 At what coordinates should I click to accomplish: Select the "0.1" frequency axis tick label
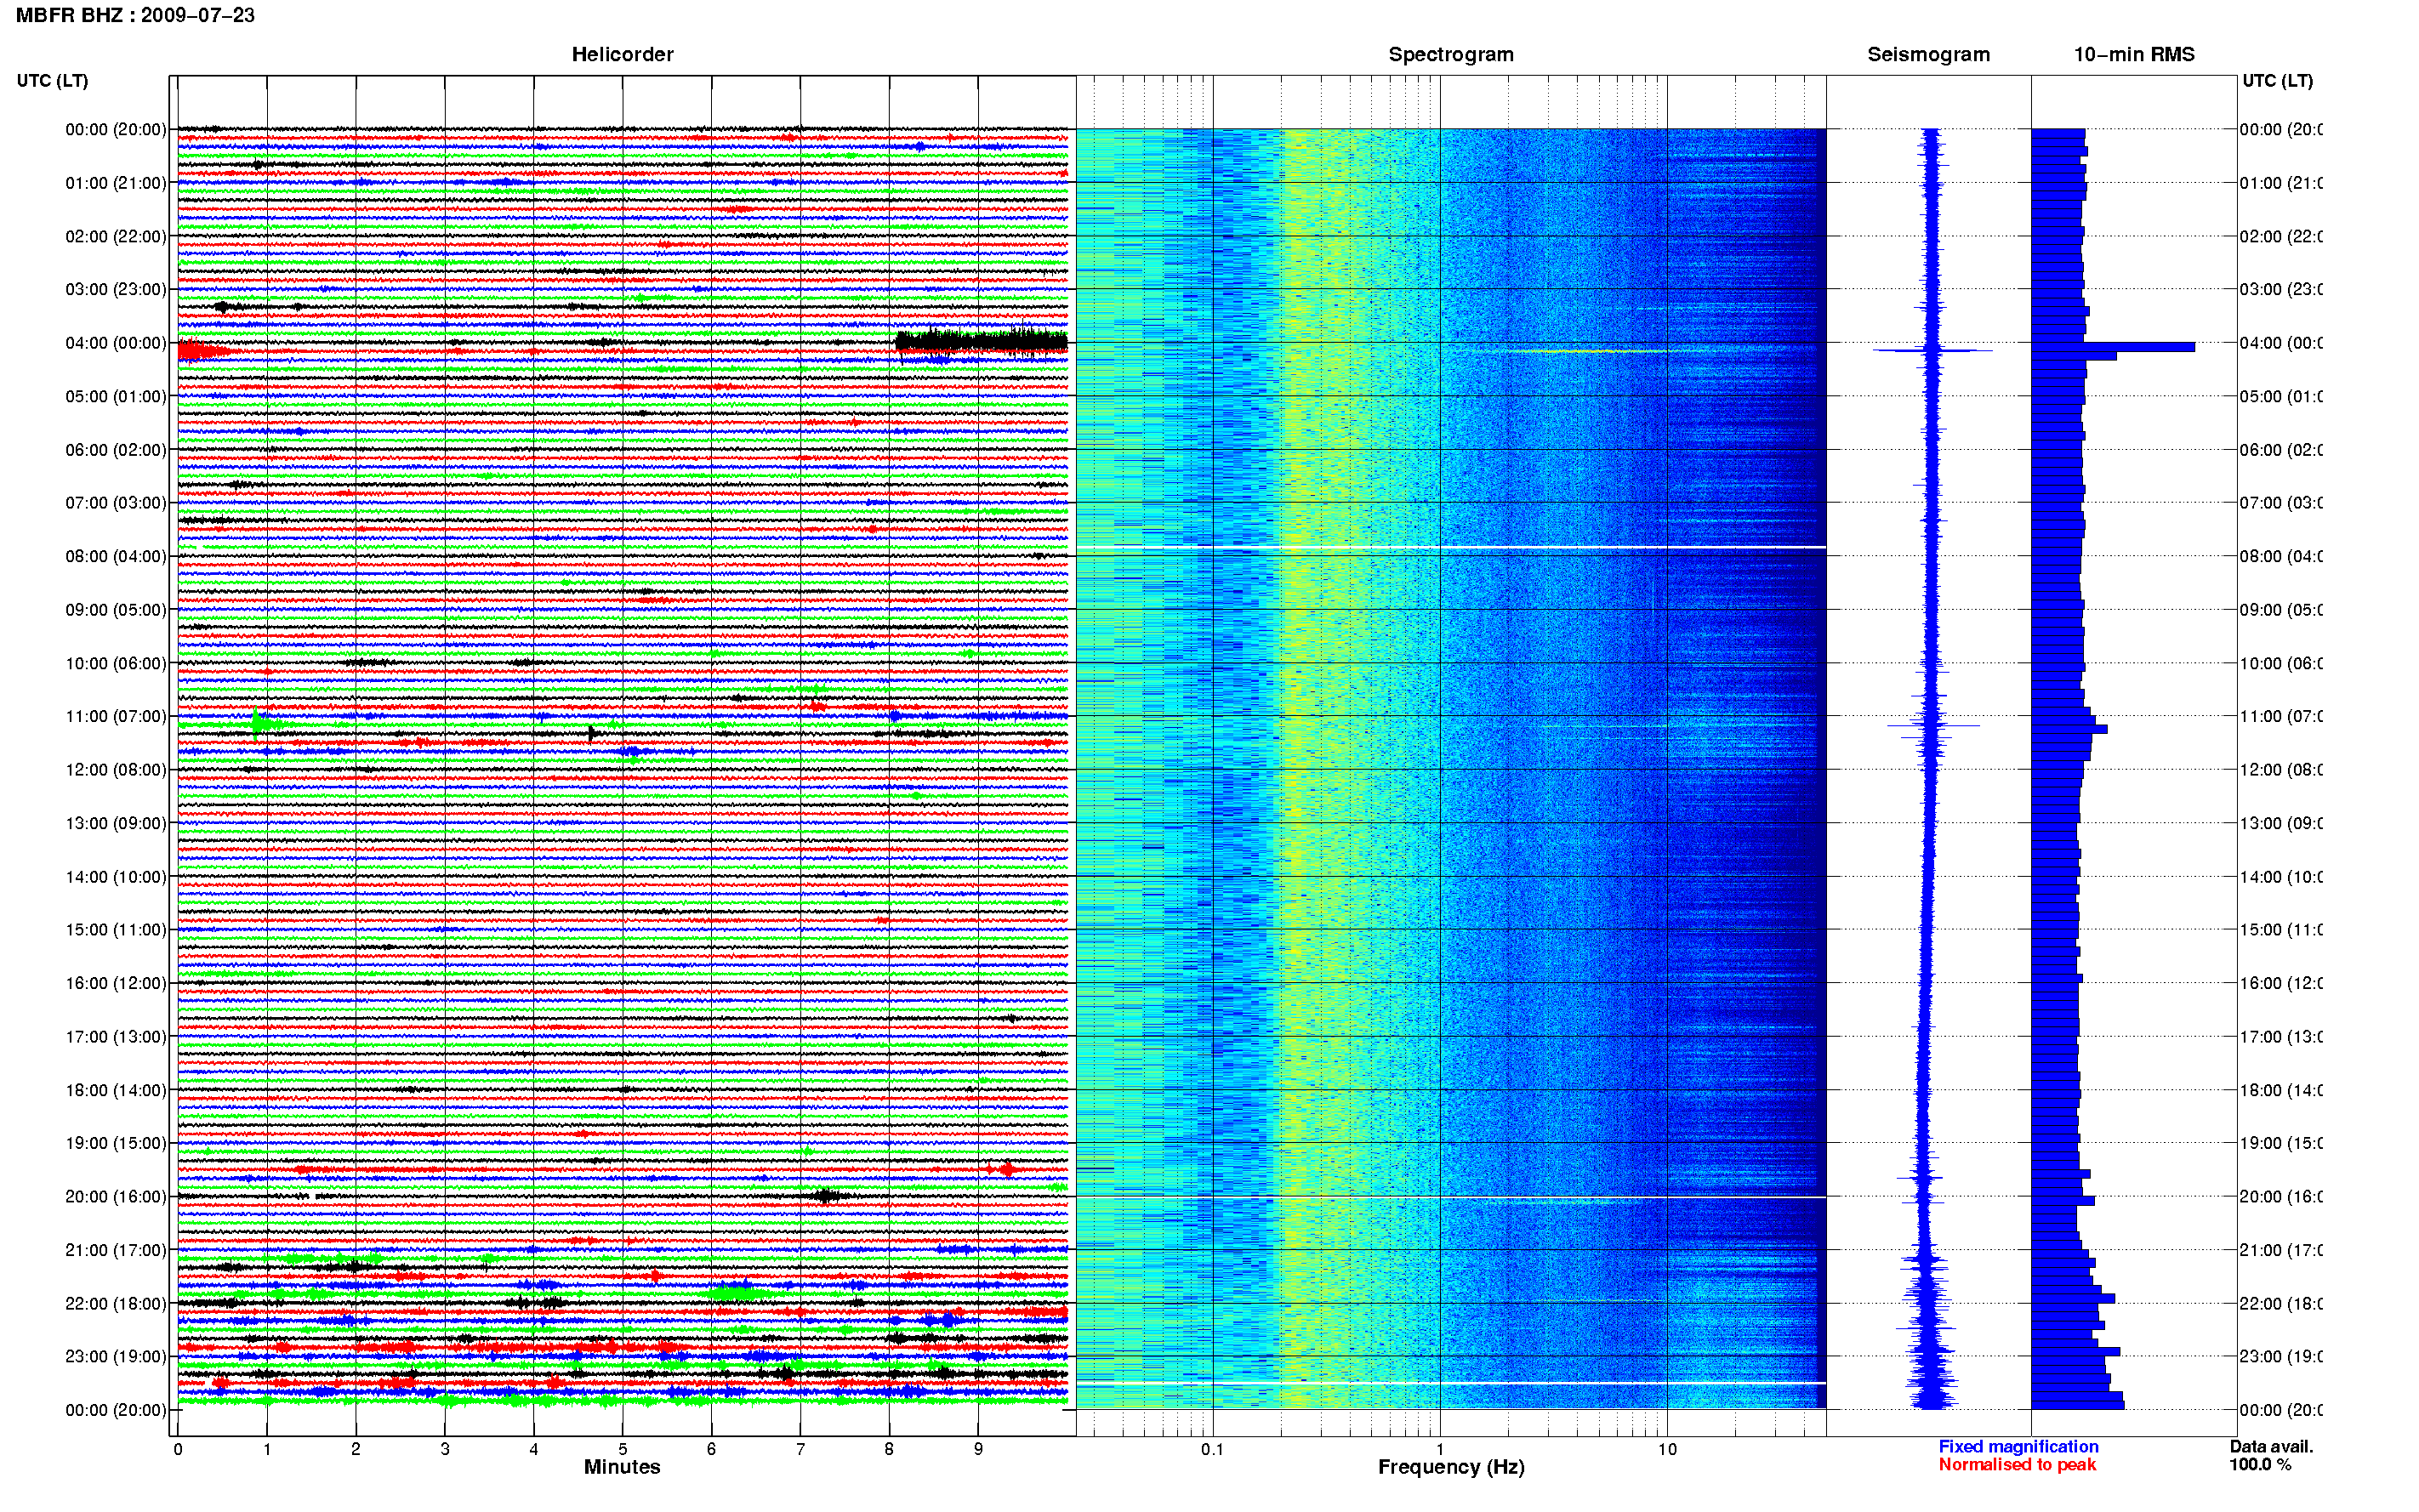tap(1212, 1449)
